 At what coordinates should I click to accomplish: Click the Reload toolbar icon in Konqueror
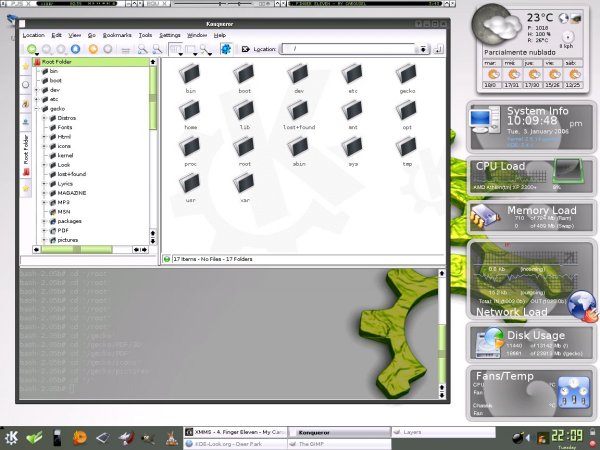tap(93, 48)
